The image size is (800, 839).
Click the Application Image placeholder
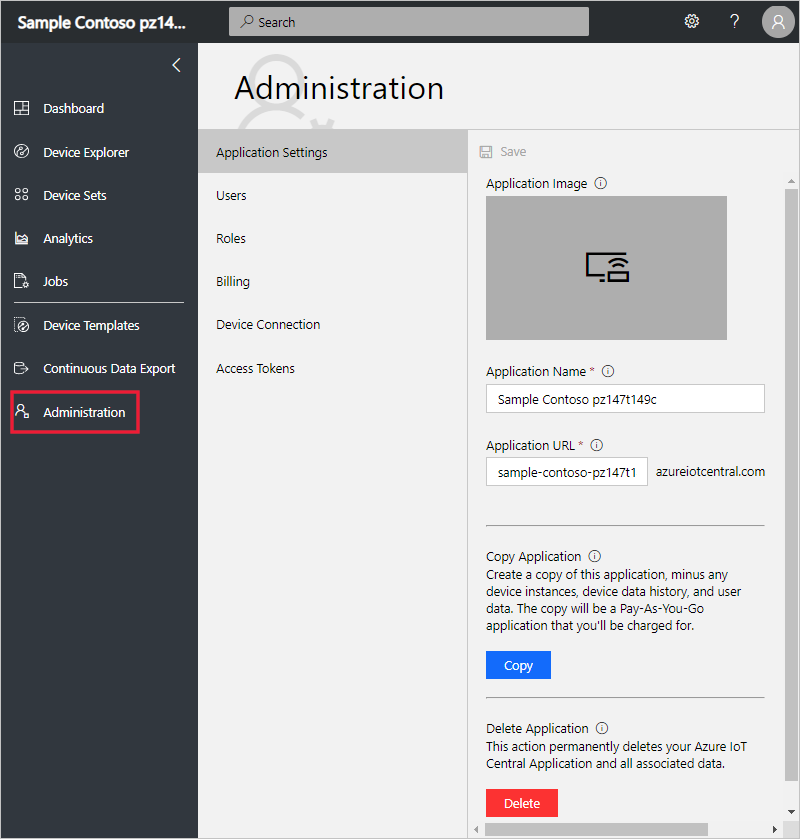point(606,268)
